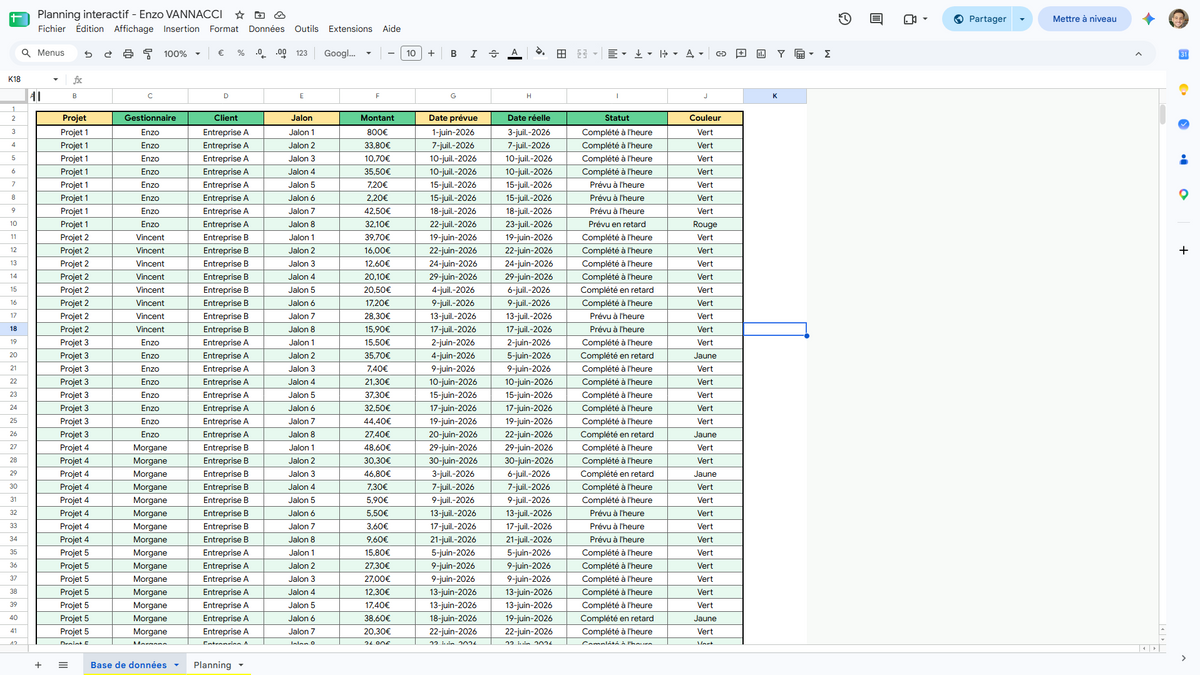This screenshot has width=1200, height=675.
Task: Toggle bold formatting
Action: click(454, 54)
